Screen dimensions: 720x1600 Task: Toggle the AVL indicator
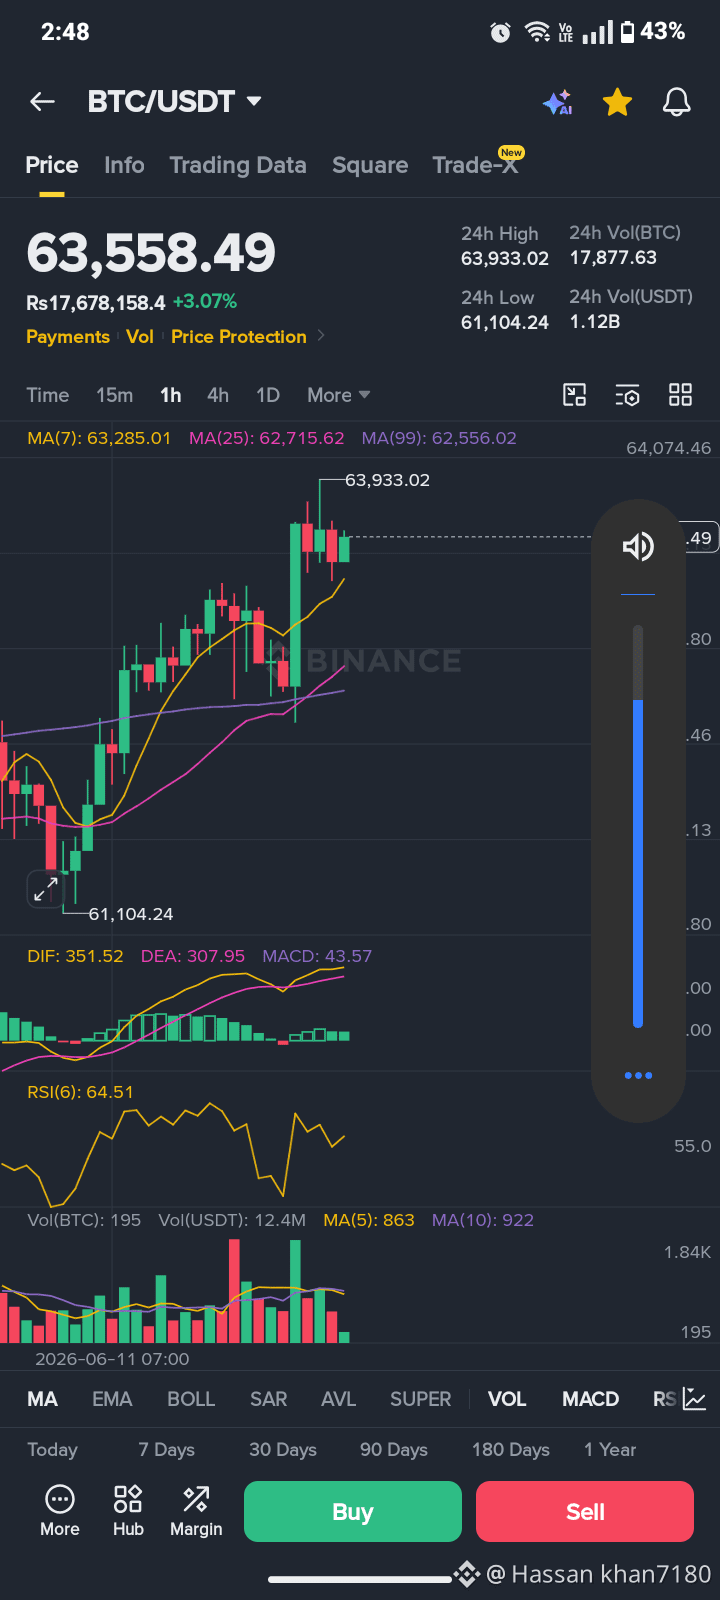[x=338, y=1399]
